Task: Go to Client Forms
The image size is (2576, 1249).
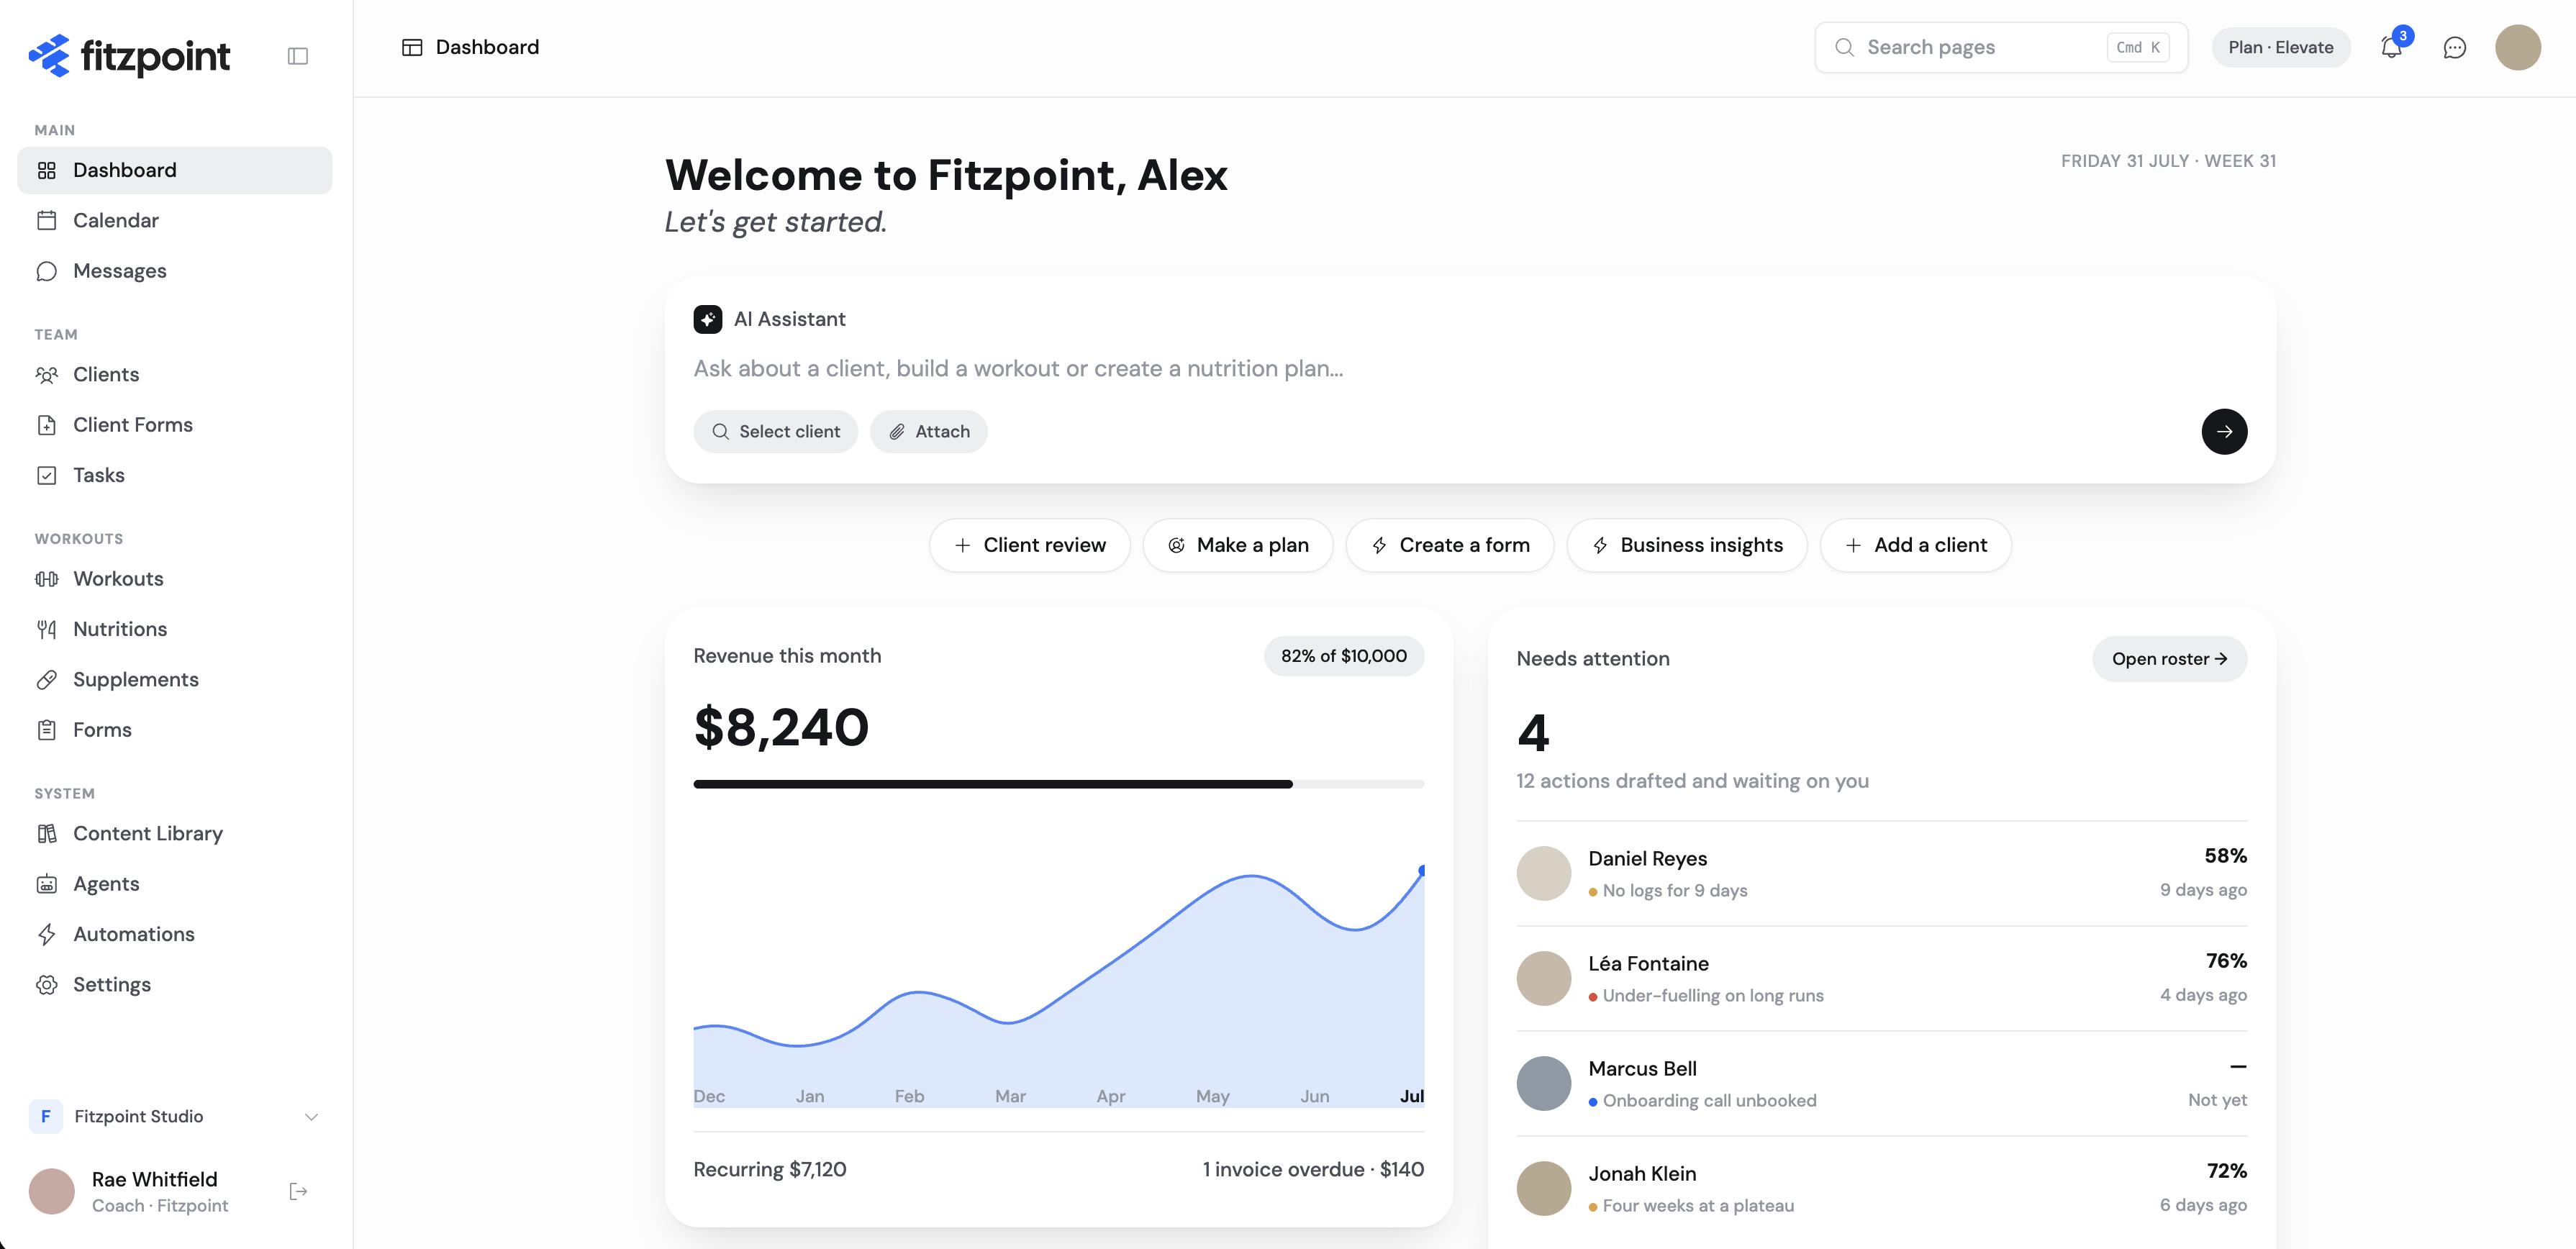Action: pyautogui.click(x=175, y=425)
